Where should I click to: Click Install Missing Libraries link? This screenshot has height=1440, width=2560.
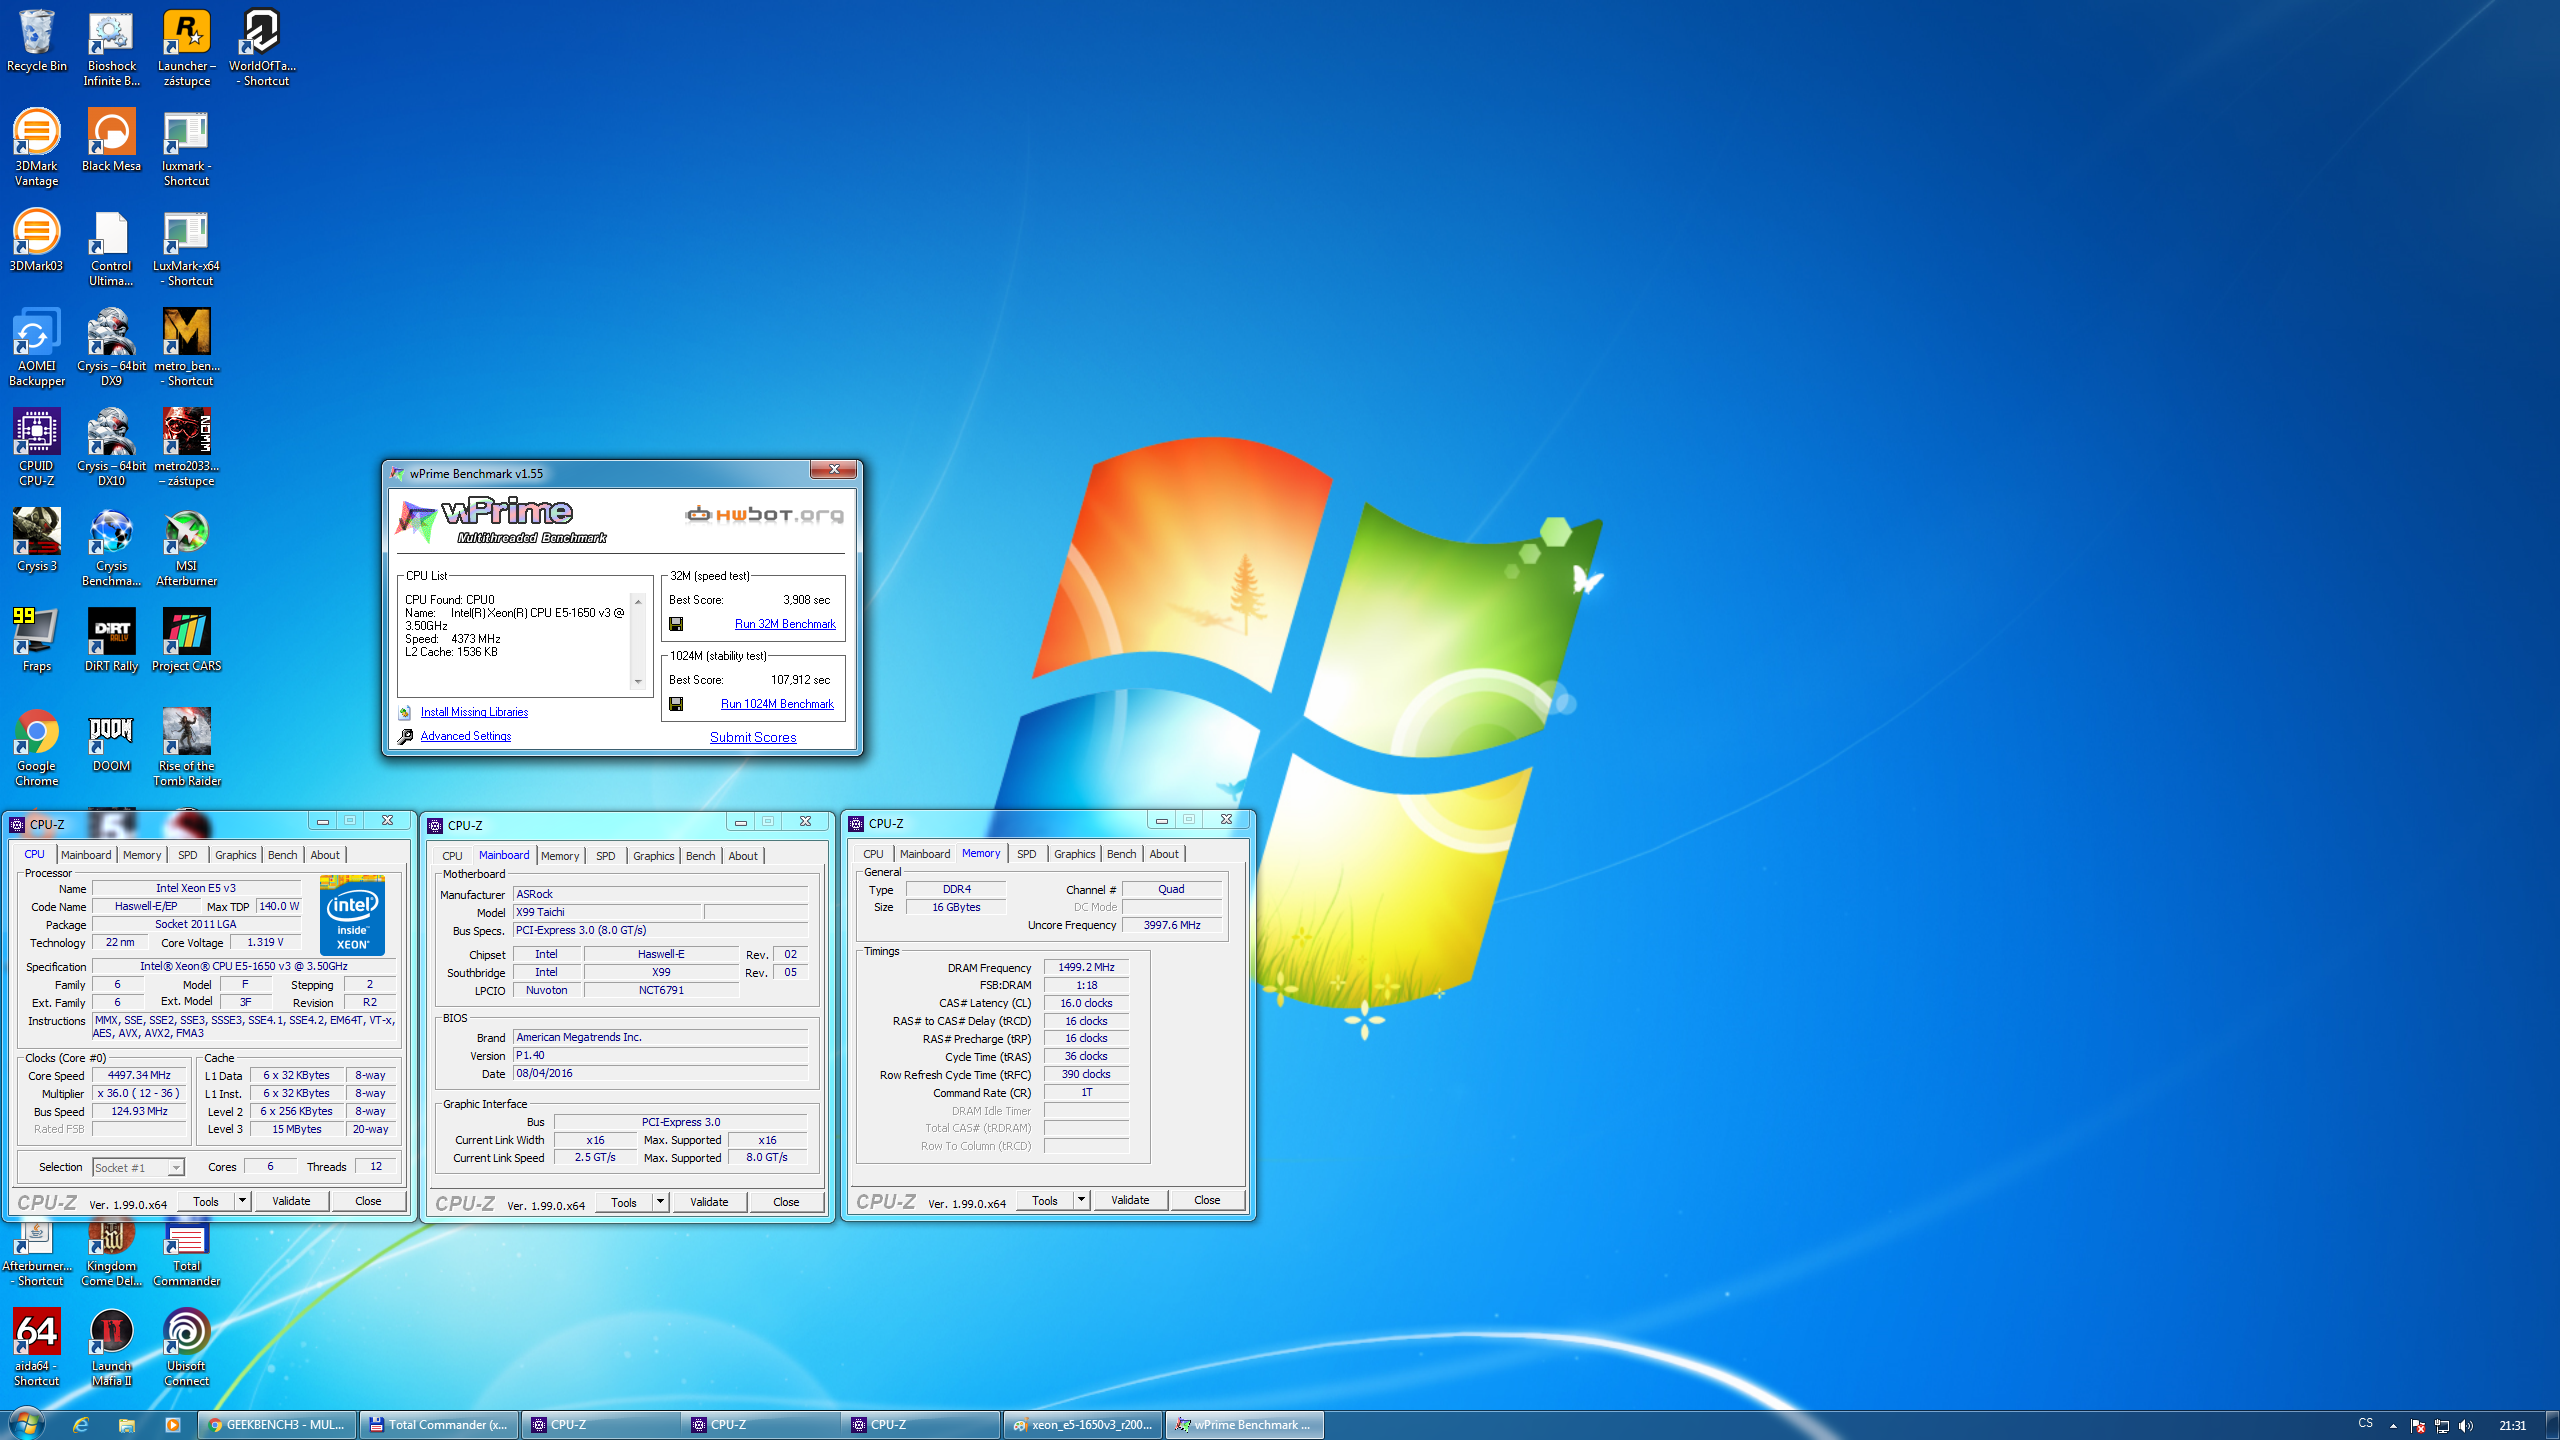(474, 712)
